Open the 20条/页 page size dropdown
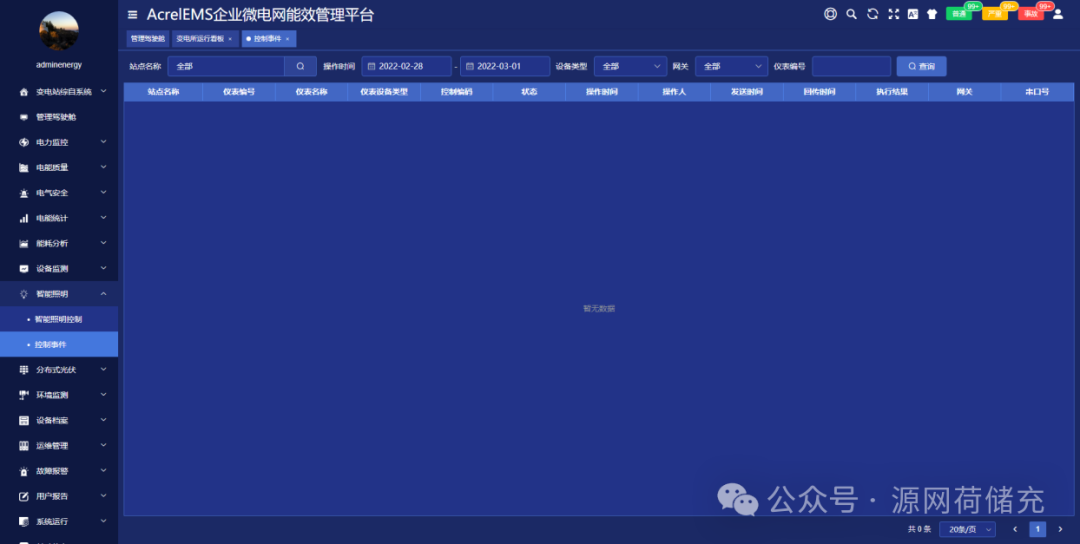This screenshot has width=1080, height=544. click(967, 529)
